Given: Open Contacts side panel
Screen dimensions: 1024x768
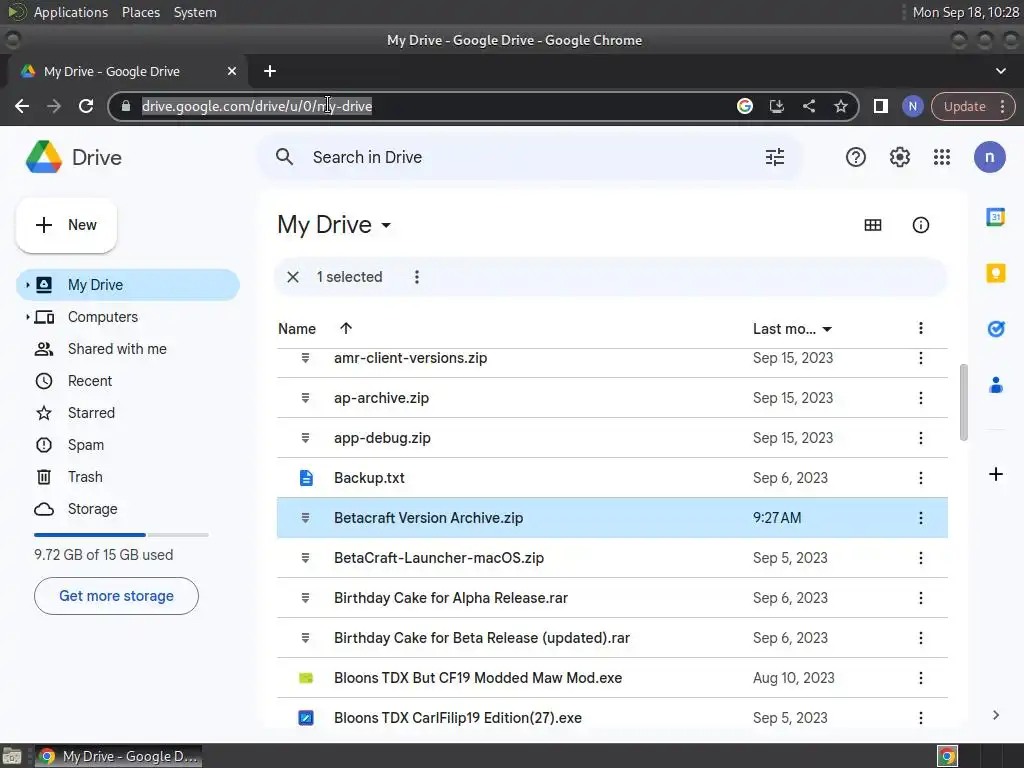Looking at the screenshot, I should click(995, 385).
